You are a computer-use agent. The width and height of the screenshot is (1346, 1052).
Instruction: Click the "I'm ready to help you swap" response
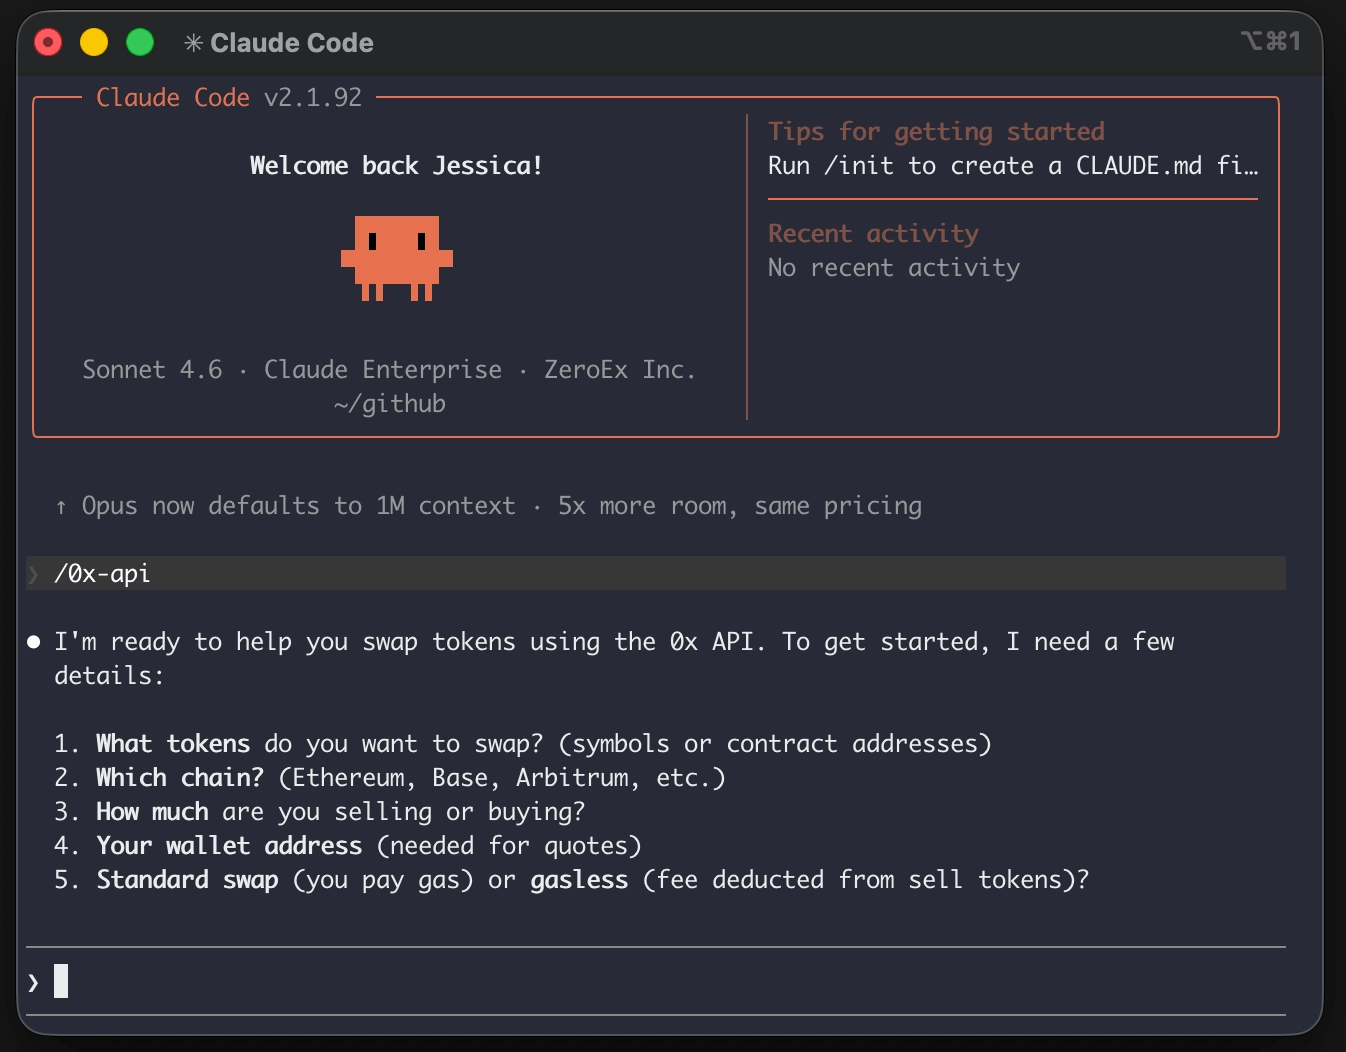coord(614,658)
